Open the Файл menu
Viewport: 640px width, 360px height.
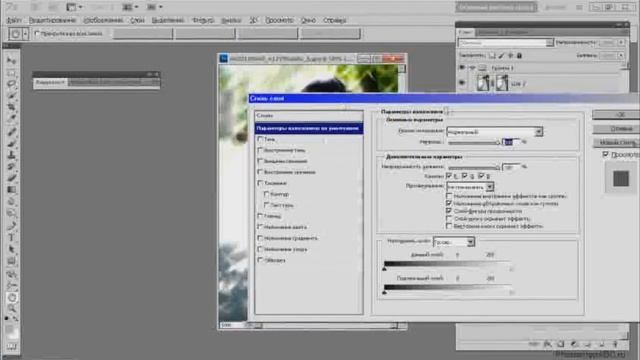(x=14, y=20)
